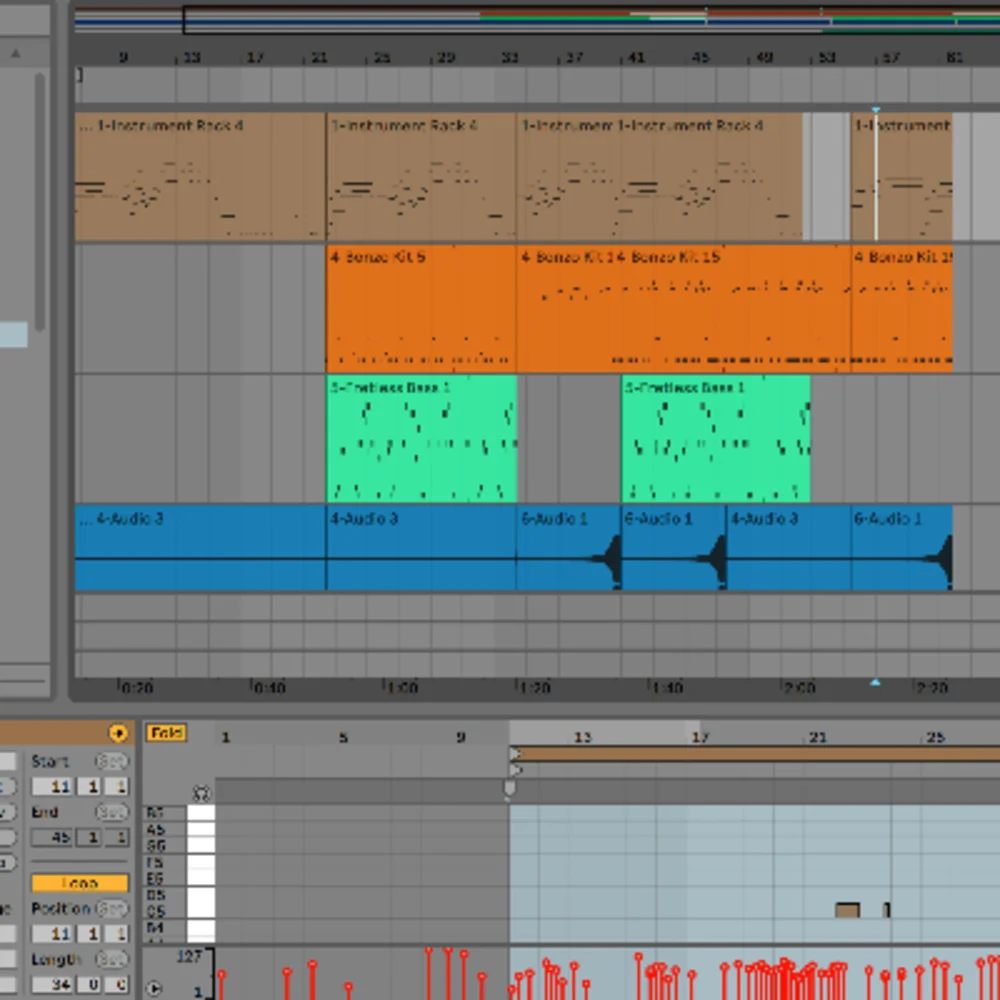The width and height of the screenshot is (1000, 1000).
Task: Click the Start bars field showing 11
Action: pos(52,786)
